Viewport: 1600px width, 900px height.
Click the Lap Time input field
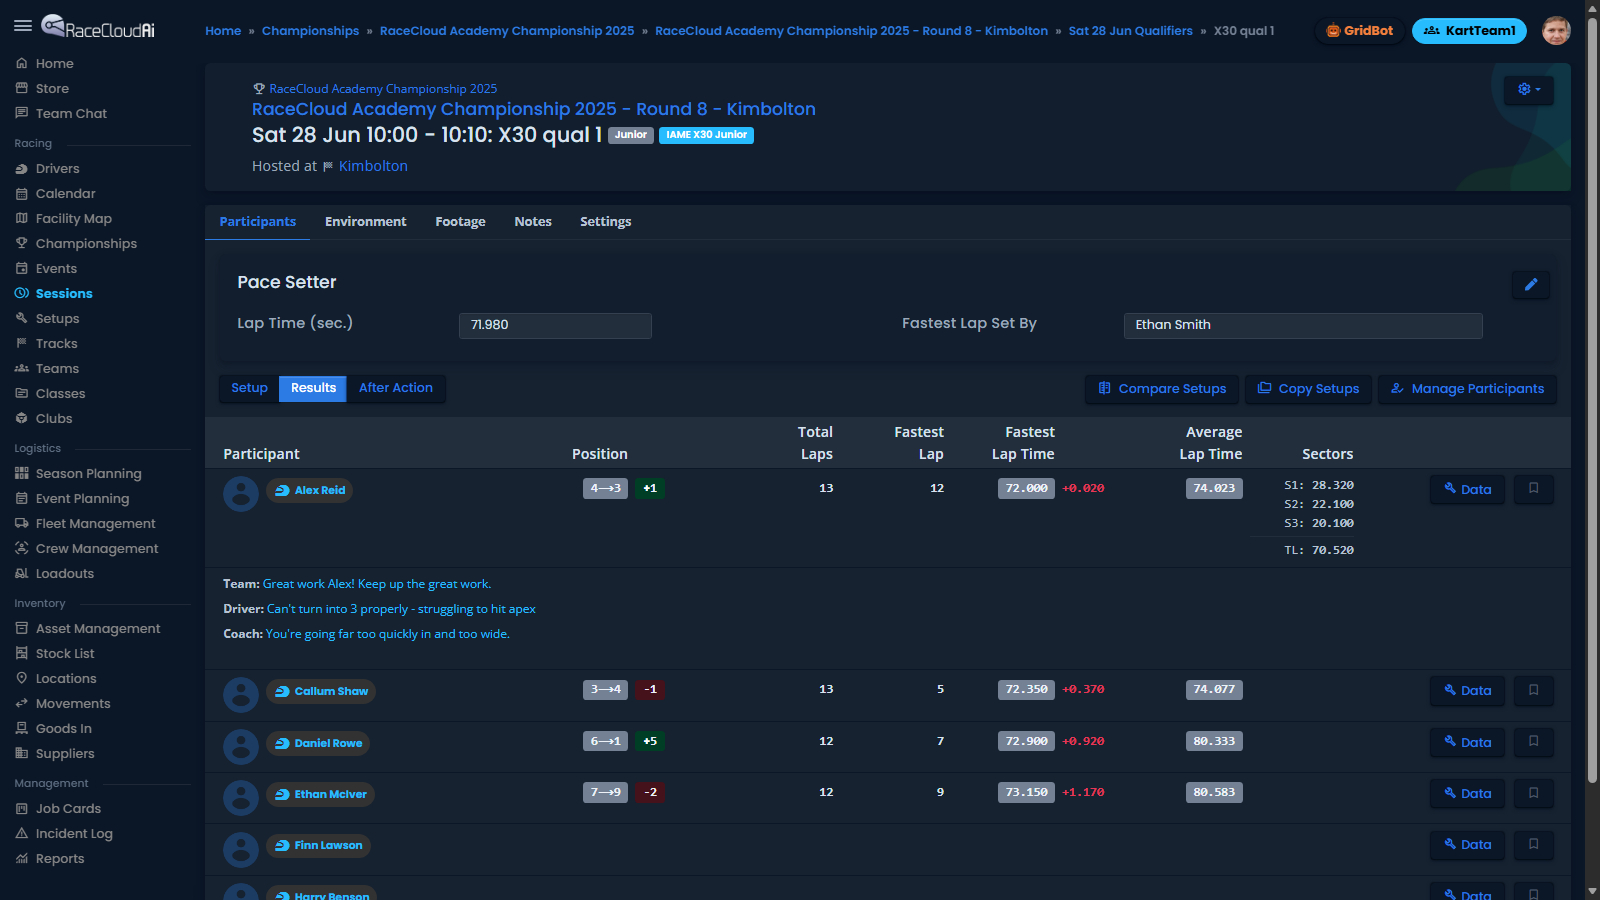pos(555,325)
